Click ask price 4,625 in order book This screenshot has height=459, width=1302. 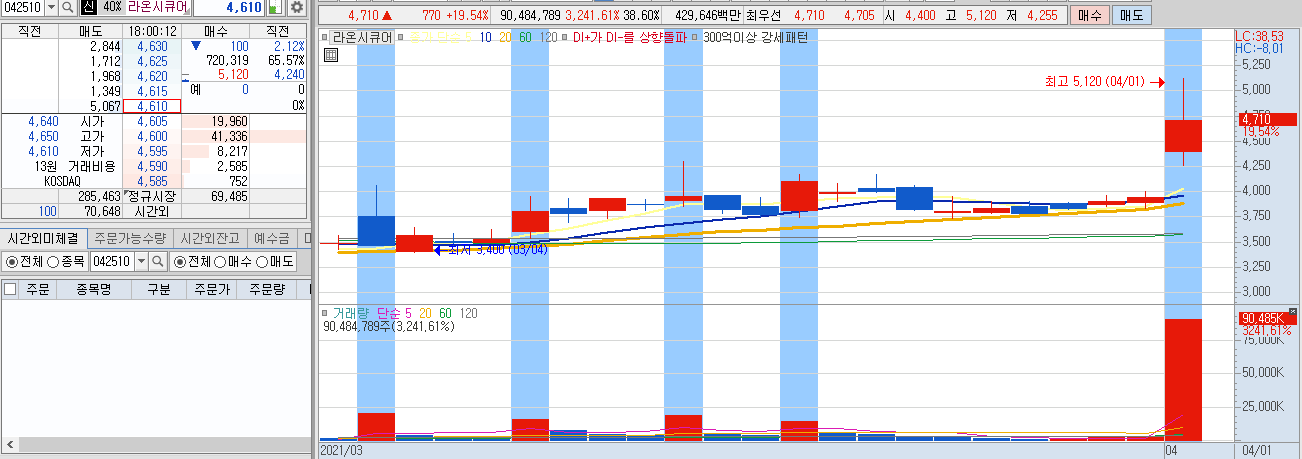[152, 62]
